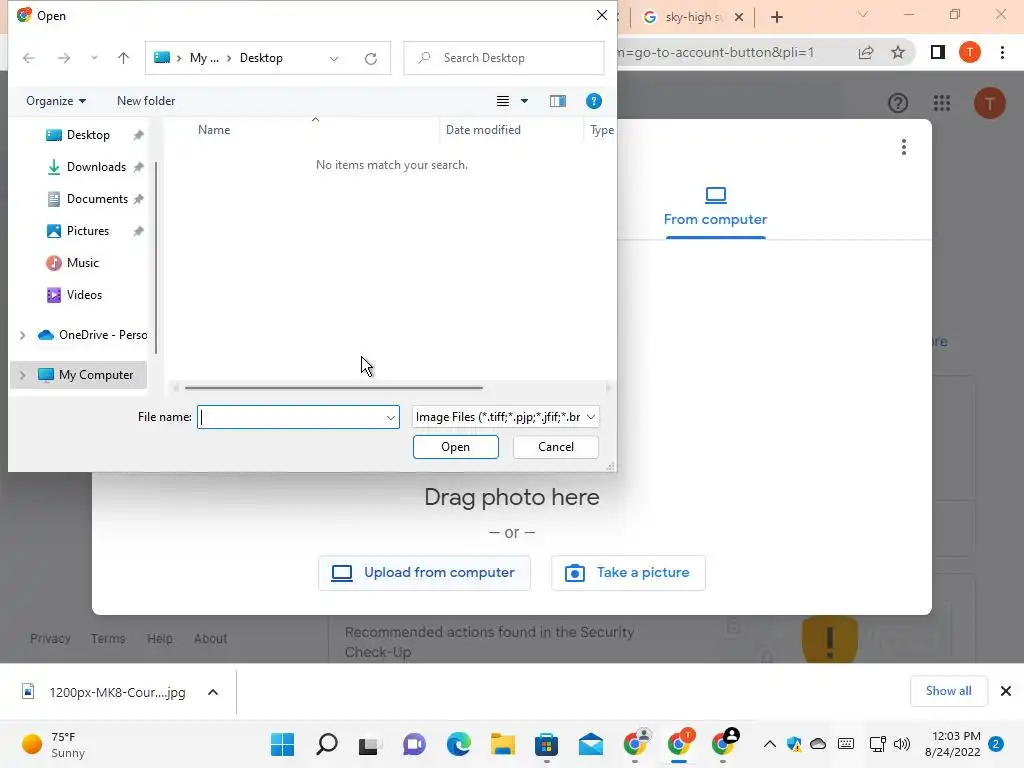Expand My Computer tree node
Image resolution: width=1024 pixels, height=768 pixels.
click(22, 375)
